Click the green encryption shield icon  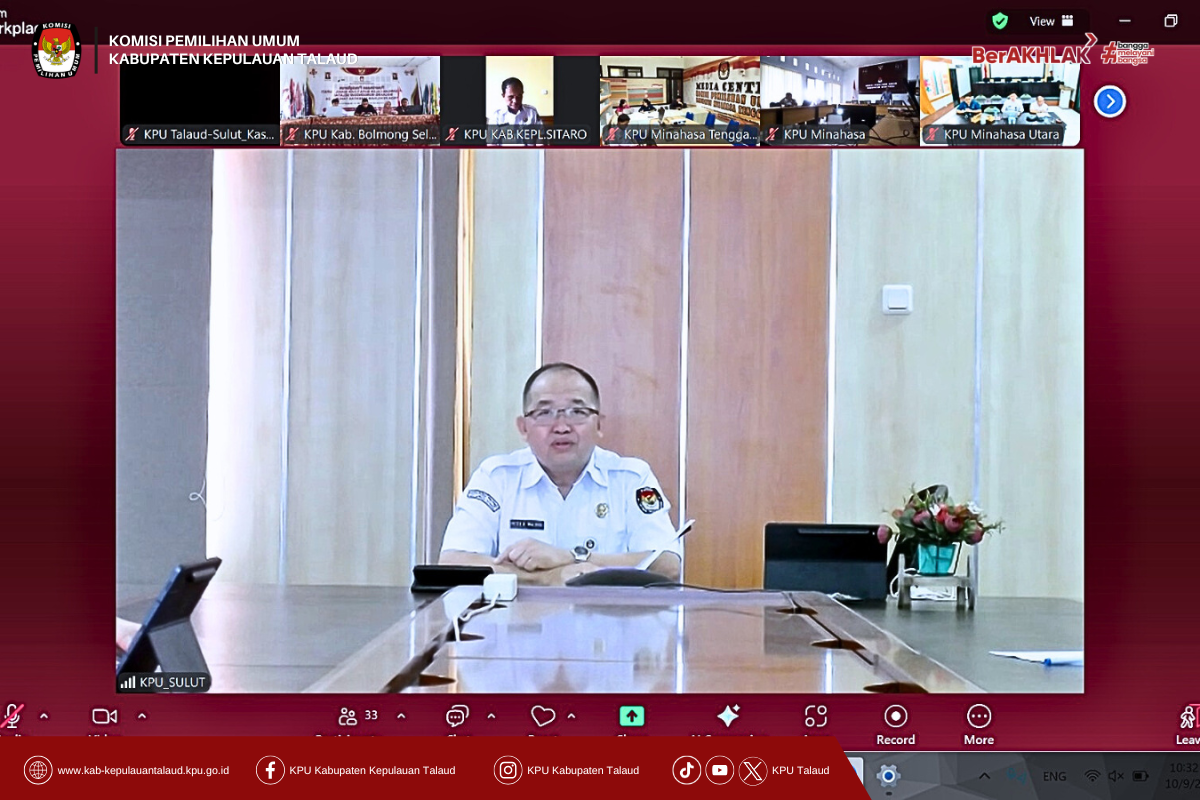(x=999, y=21)
